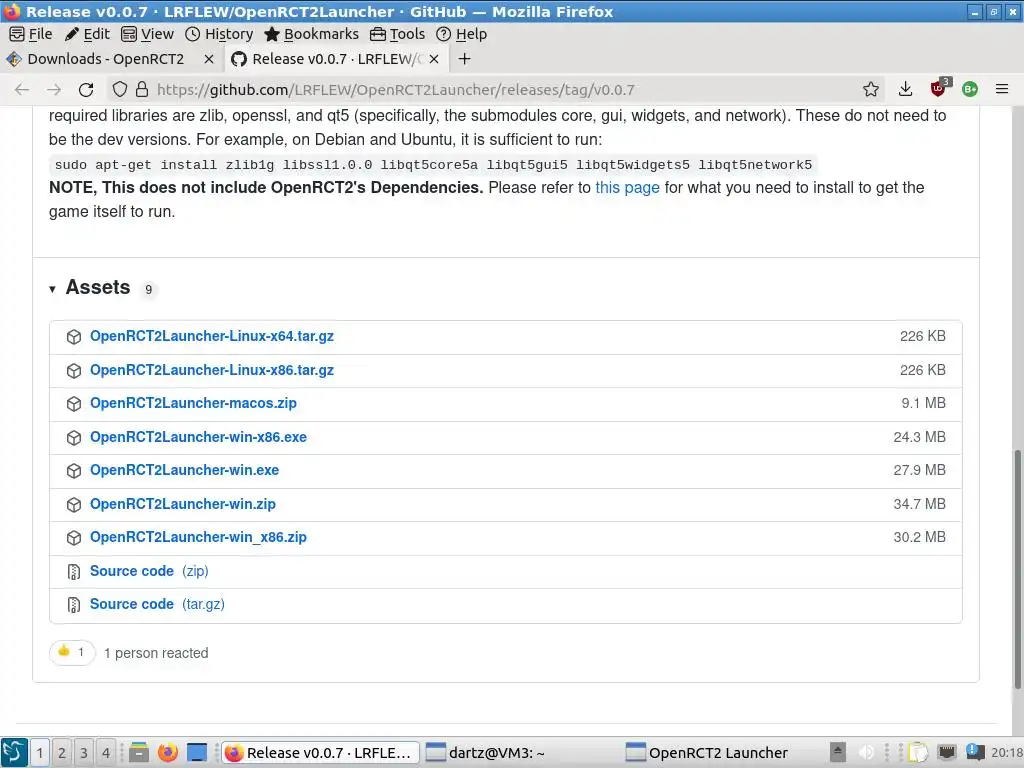Screen dimensions: 1024x768
Task: Launch file manager from taskbar
Action: [138, 753]
